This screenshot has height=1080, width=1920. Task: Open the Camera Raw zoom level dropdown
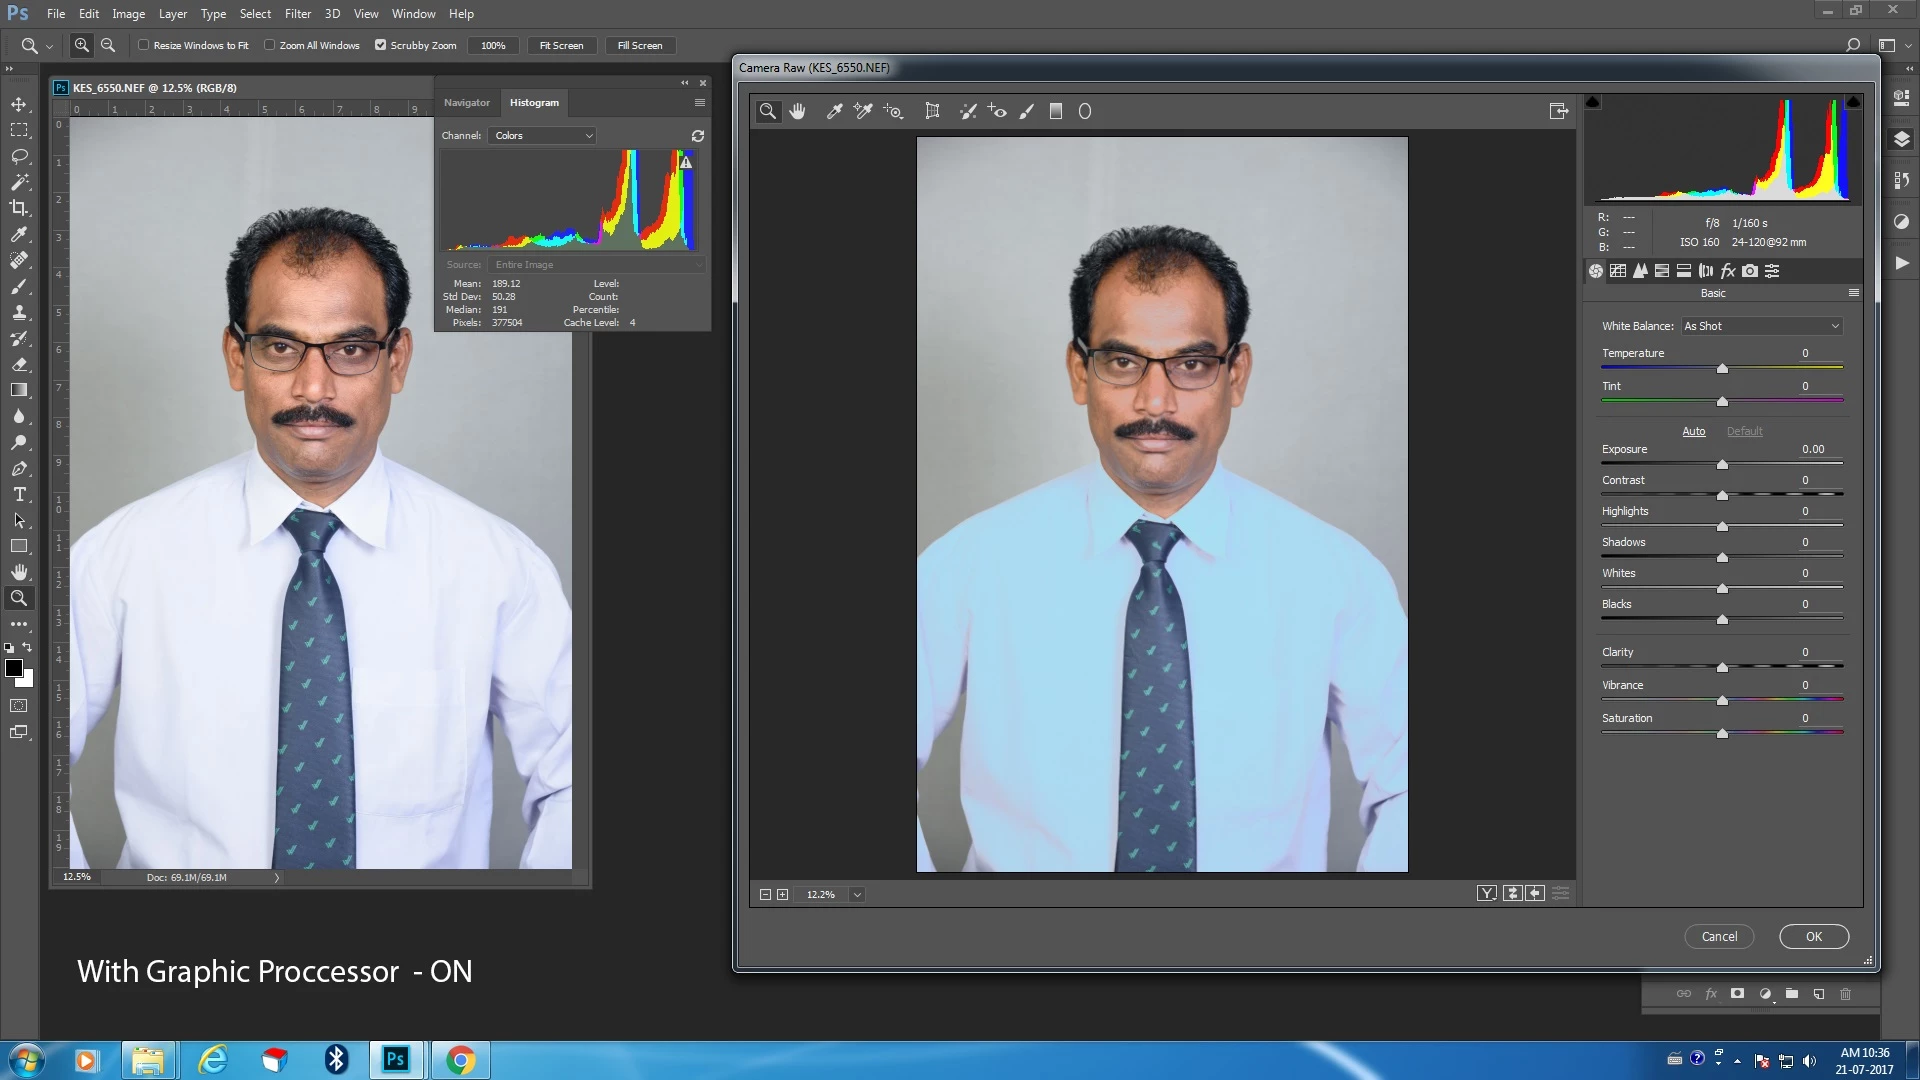point(857,895)
